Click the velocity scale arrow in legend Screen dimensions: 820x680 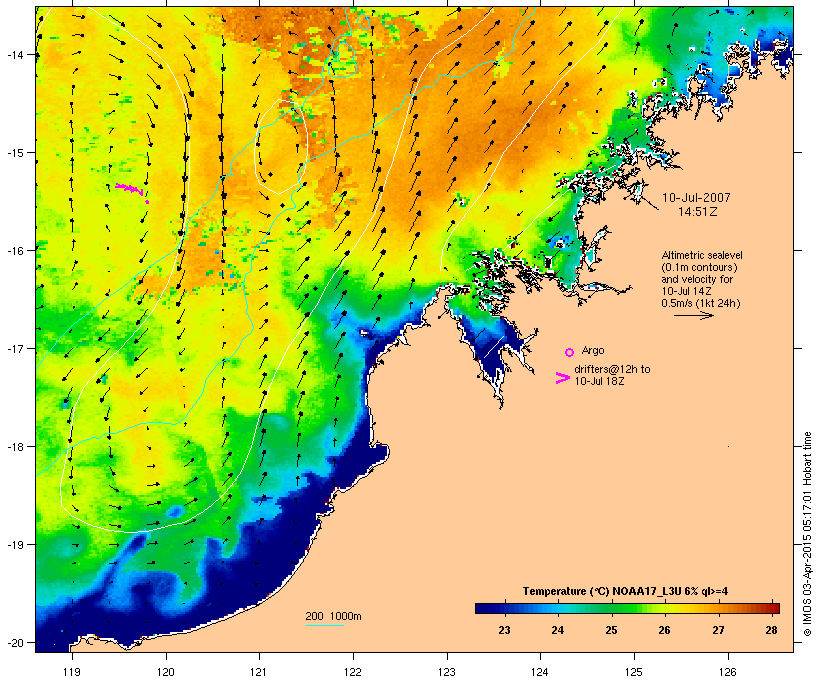pos(693,315)
